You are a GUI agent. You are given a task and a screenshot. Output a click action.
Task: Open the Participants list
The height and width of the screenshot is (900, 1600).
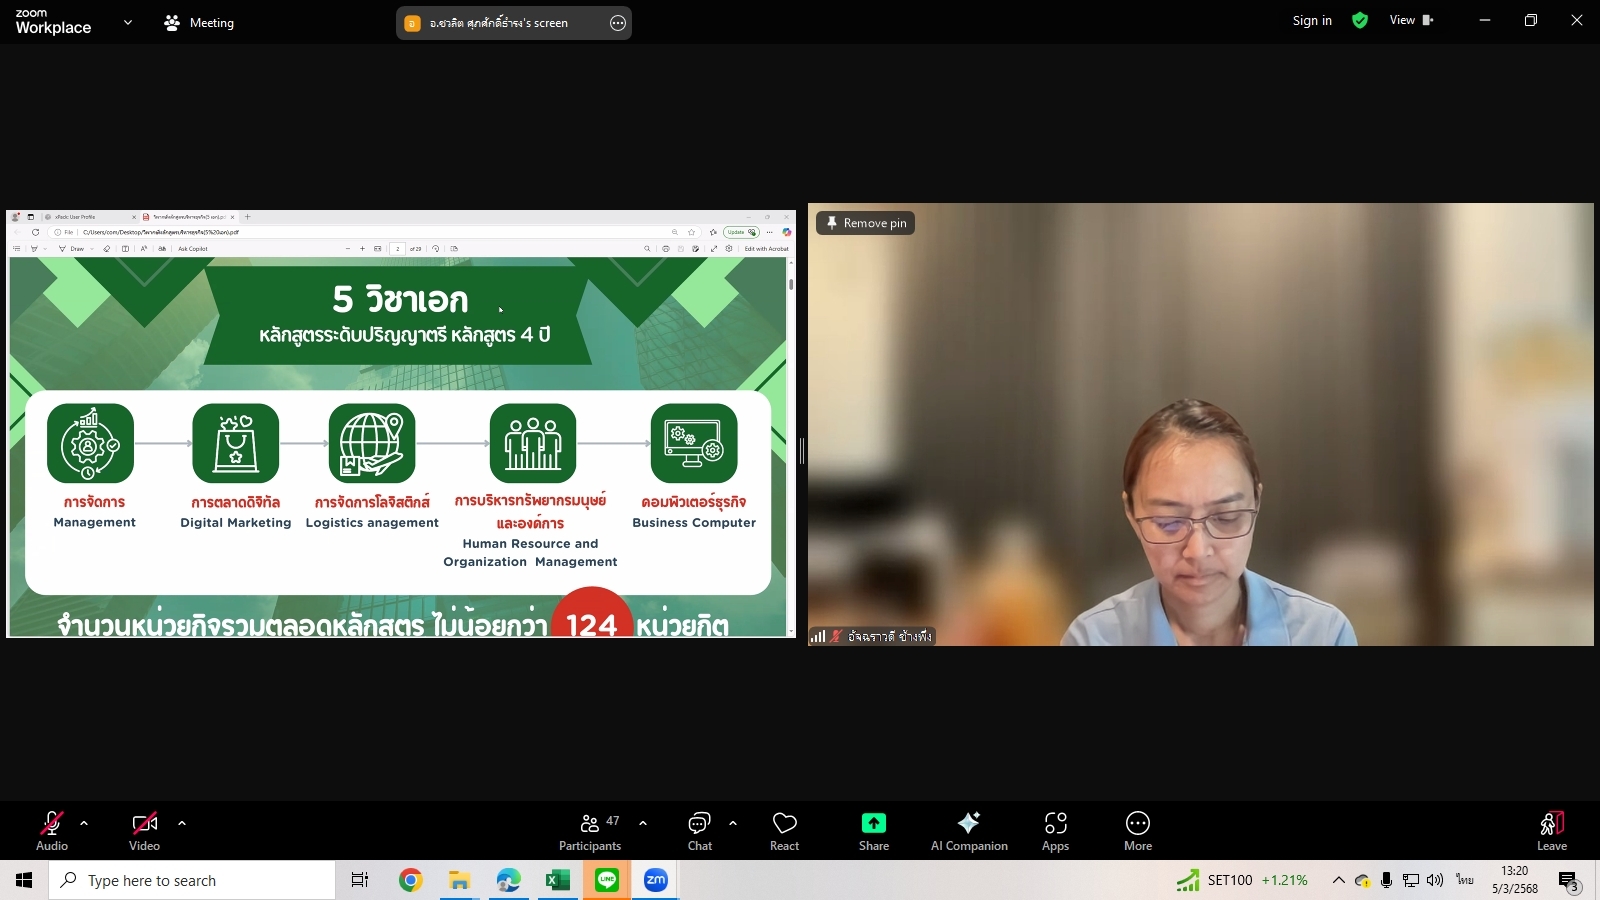click(x=590, y=830)
